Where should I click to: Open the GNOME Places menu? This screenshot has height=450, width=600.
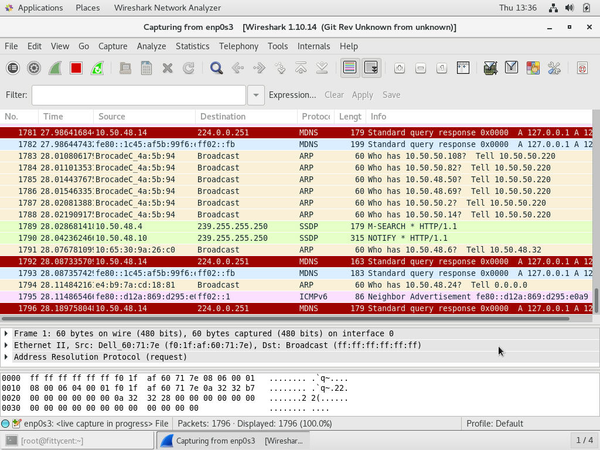(x=88, y=8)
